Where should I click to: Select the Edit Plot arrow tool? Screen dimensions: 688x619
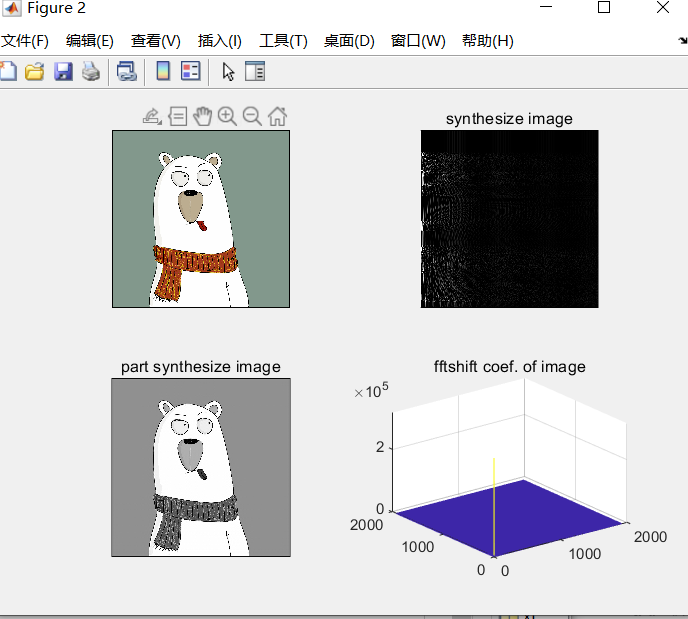click(x=228, y=72)
